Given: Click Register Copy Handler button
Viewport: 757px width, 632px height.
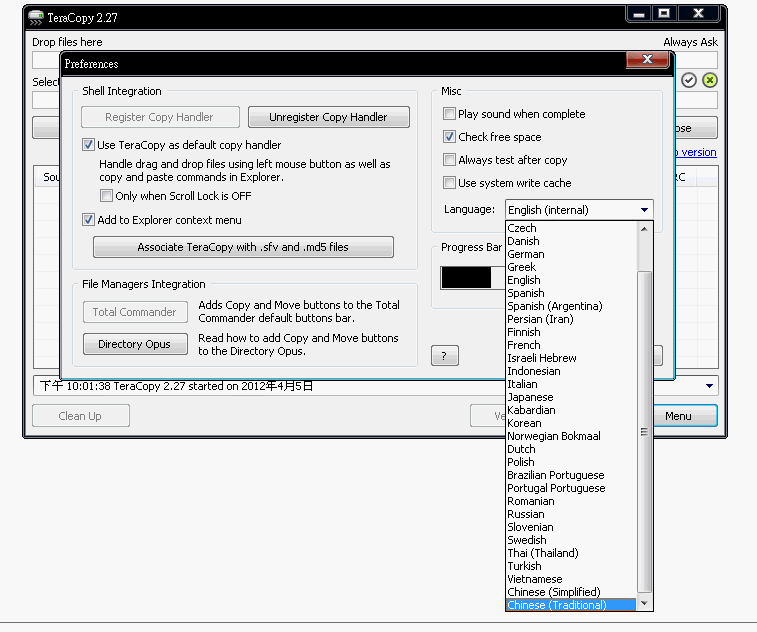Looking at the screenshot, I should [x=160, y=117].
